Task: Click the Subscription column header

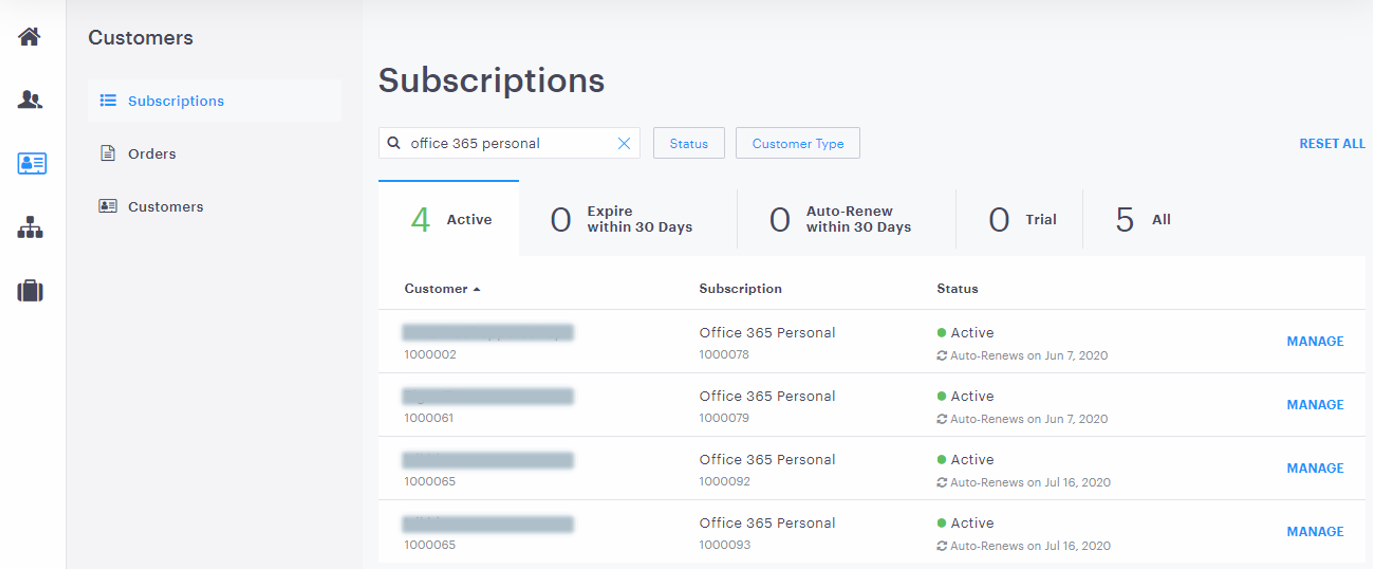Action: (740, 288)
